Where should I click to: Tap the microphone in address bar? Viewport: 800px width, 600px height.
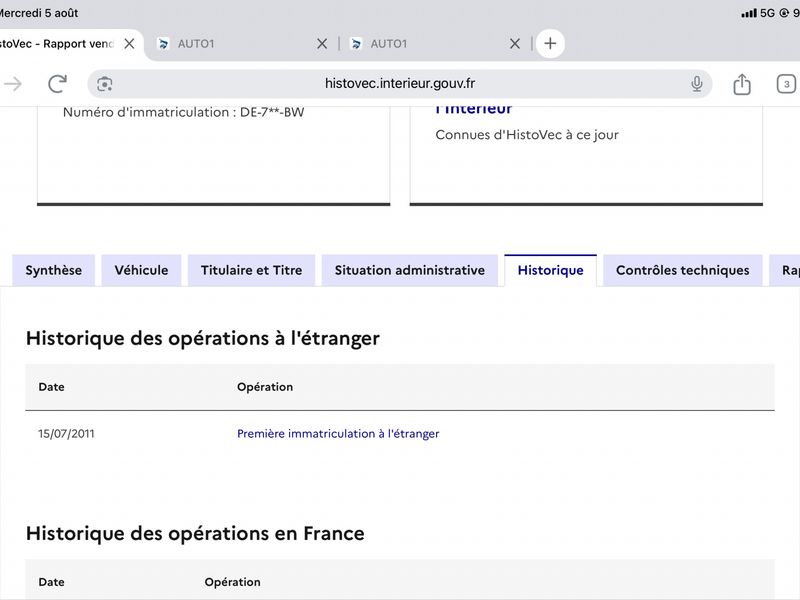click(696, 84)
